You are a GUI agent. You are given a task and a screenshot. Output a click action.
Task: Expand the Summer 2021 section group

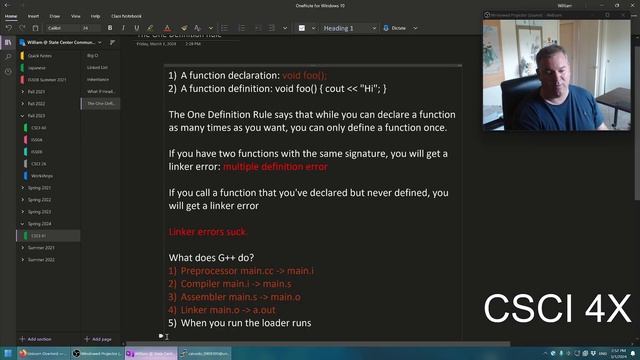click(22, 248)
